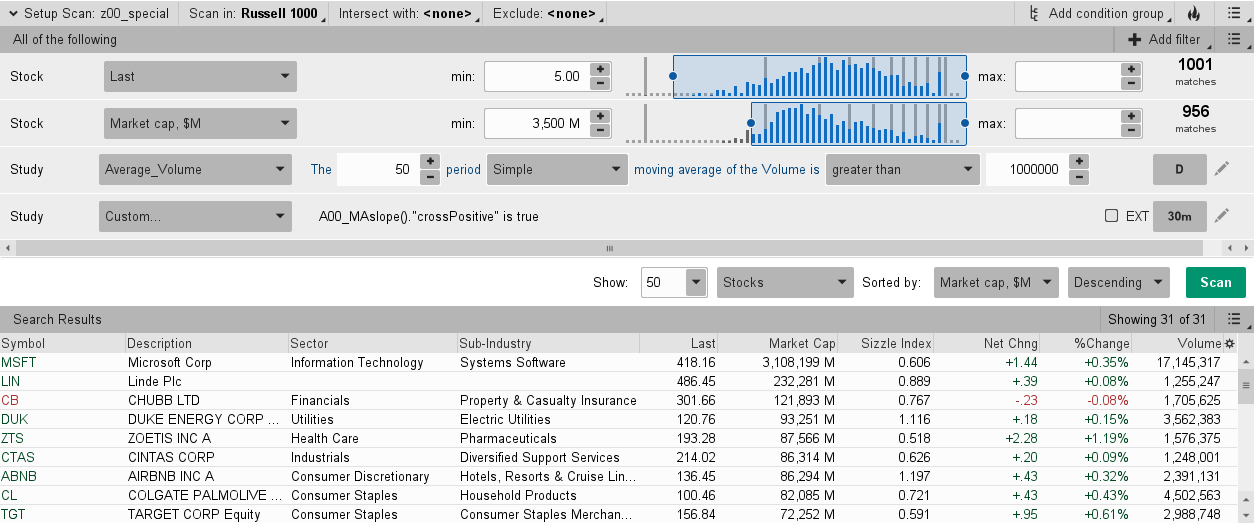1254x523 pixels.
Task: Decrease the 1000000 volume threshold
Action: (1078, 176)
